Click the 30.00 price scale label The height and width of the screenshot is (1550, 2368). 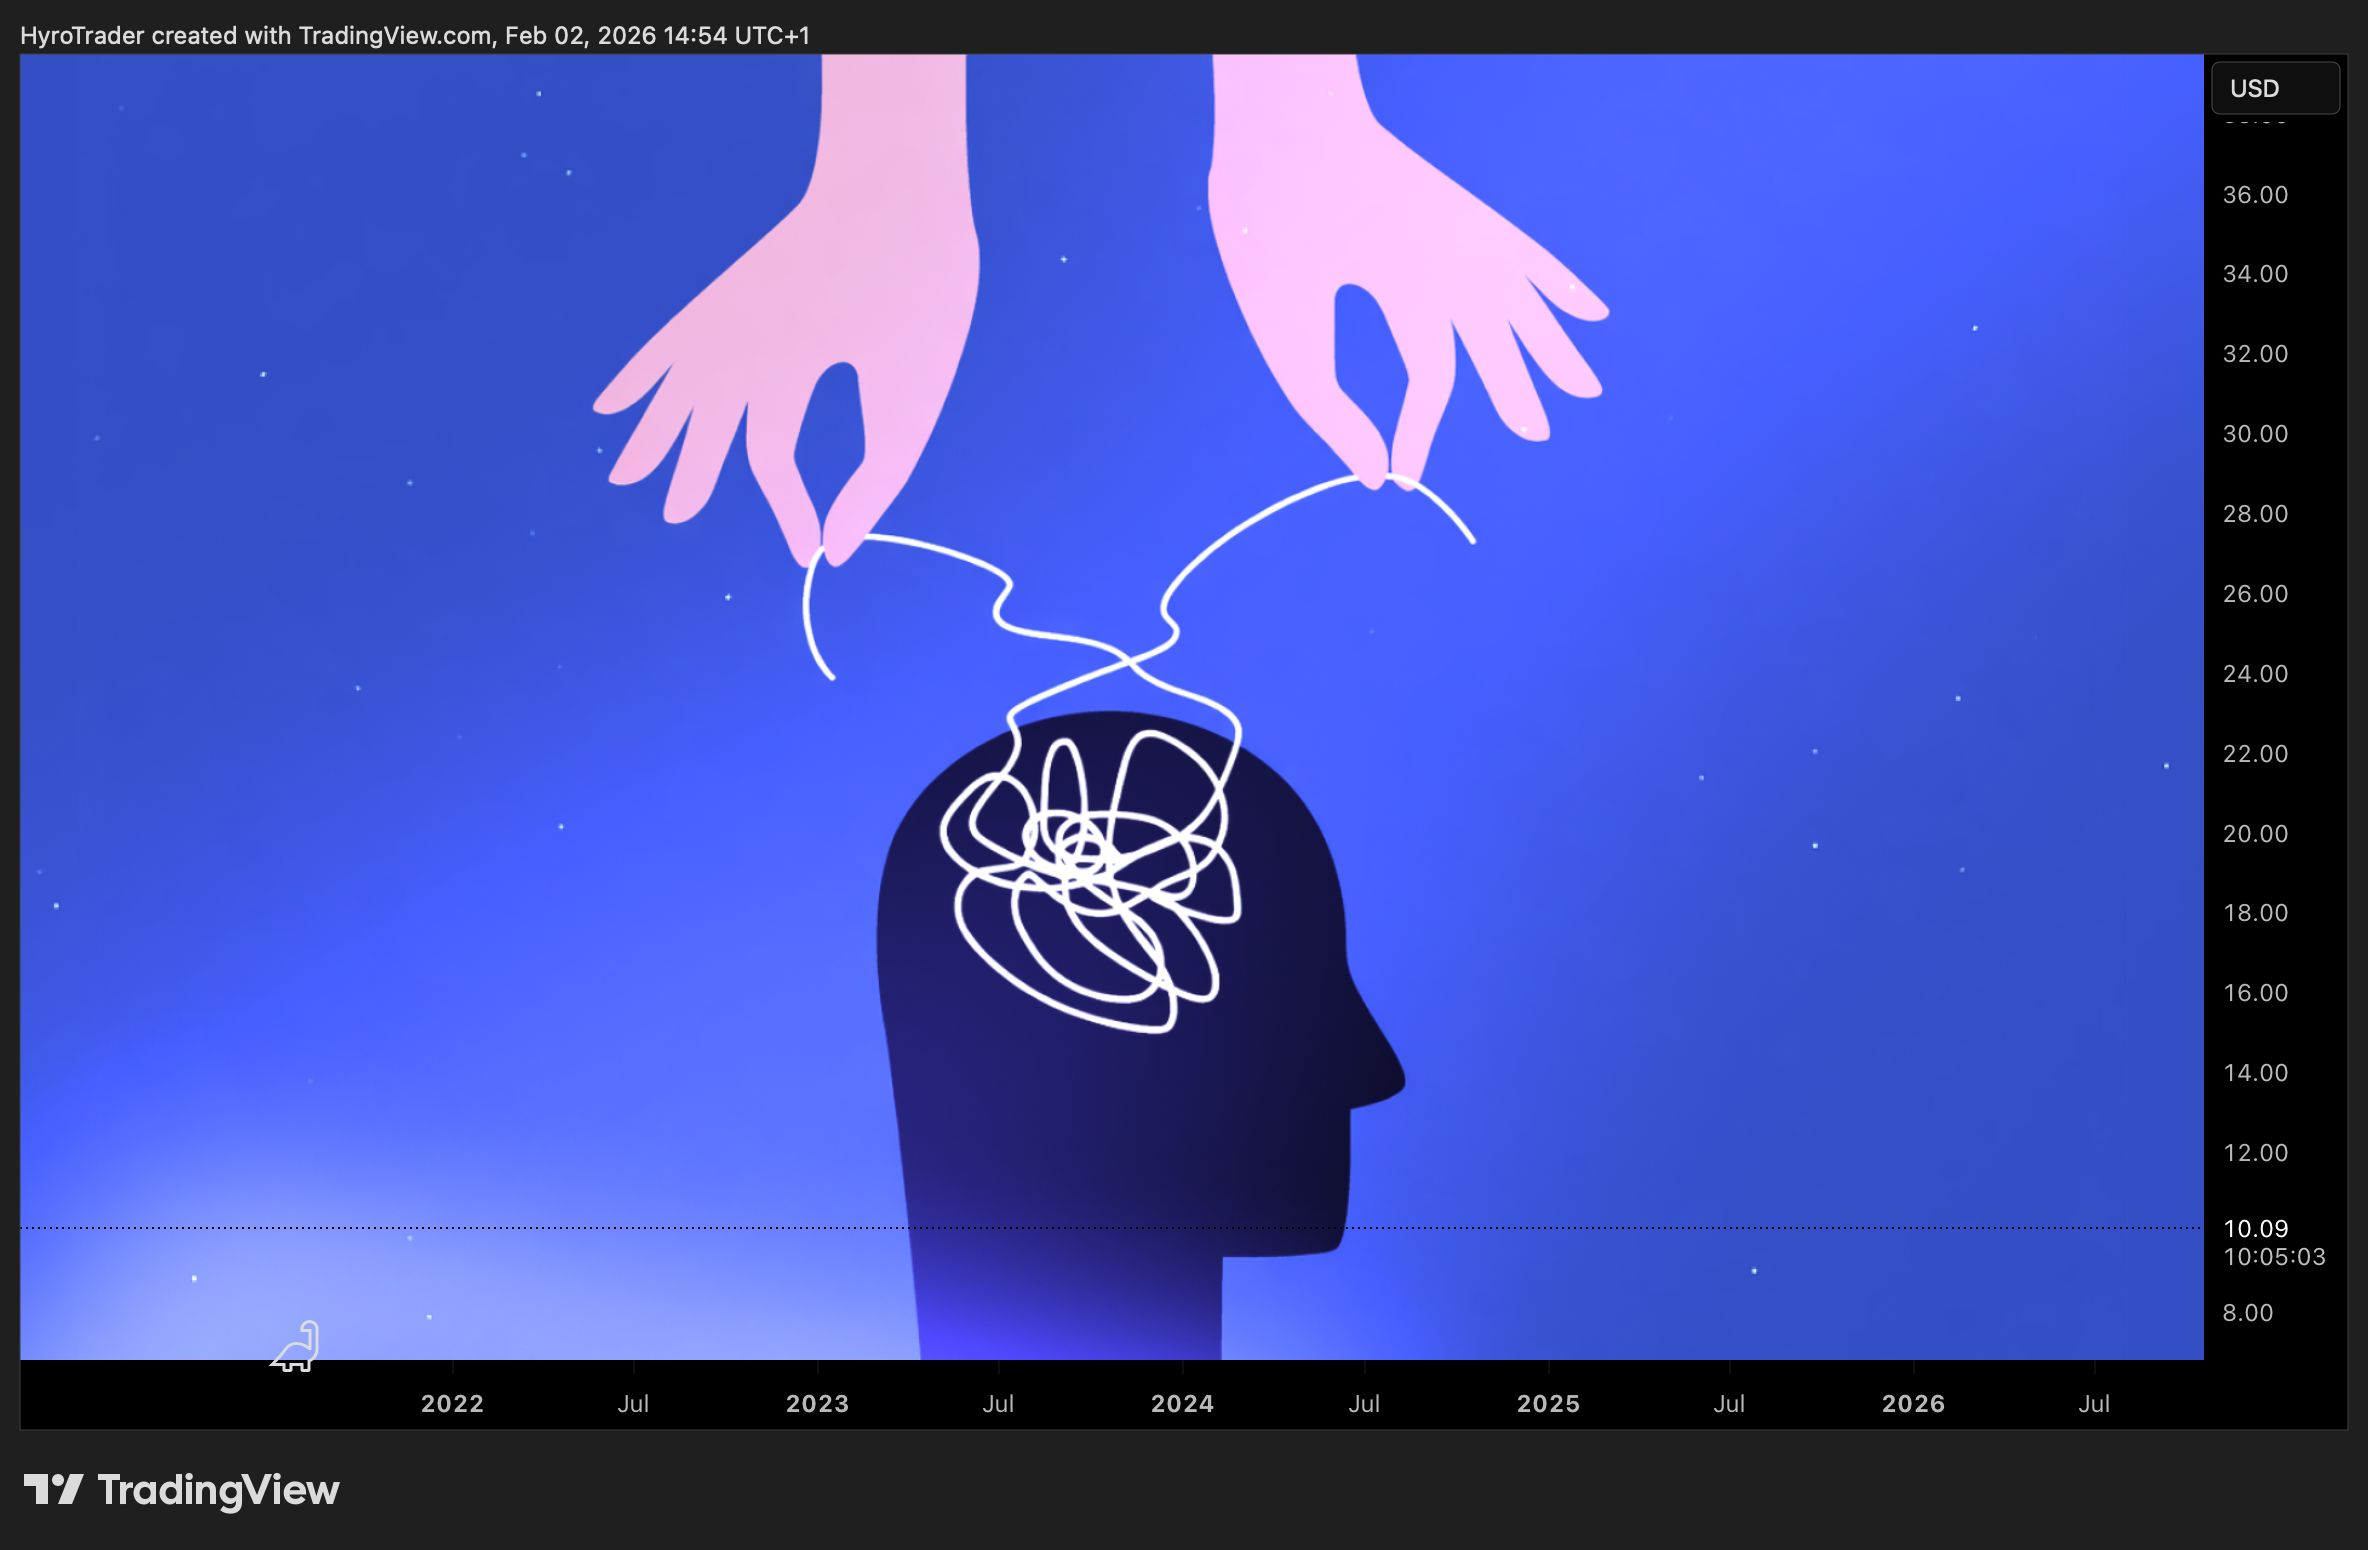[x=2254, y=434]
